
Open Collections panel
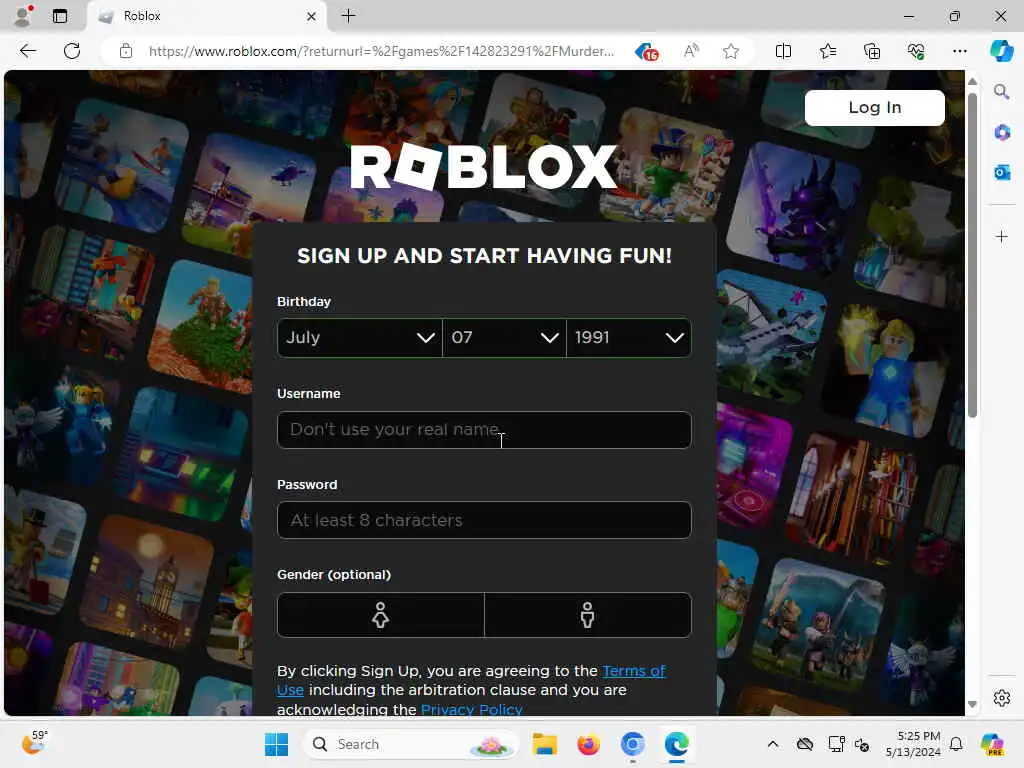point(872,51)
